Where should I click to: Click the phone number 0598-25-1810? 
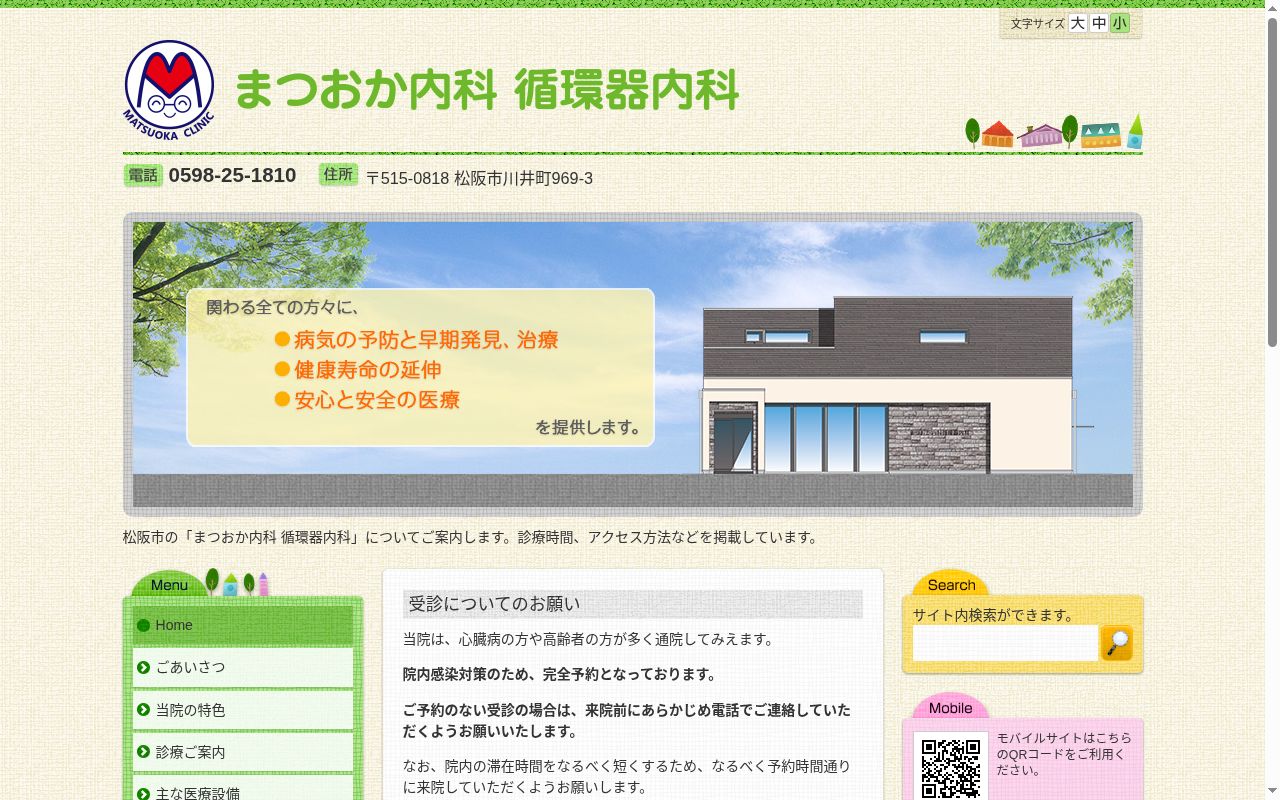pyautogui.click(x=232, y=175)
